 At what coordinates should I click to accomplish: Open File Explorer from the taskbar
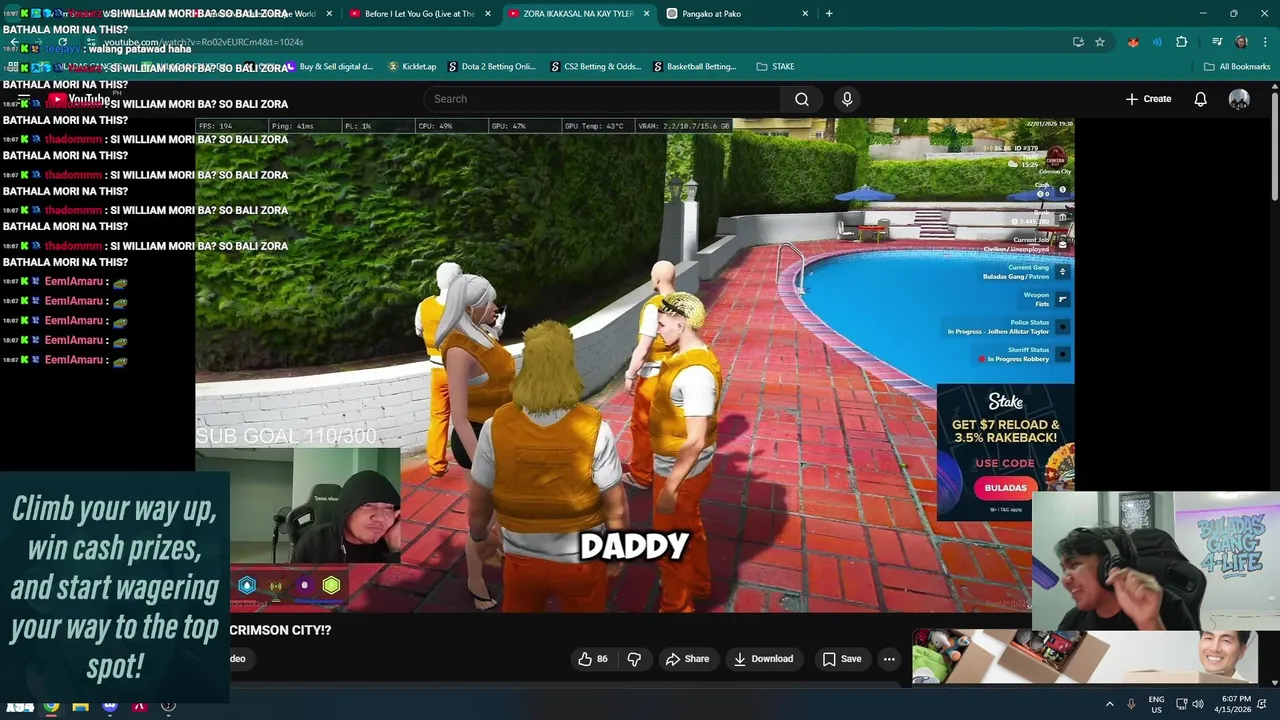pyautogui.click(x=80, y=706)
